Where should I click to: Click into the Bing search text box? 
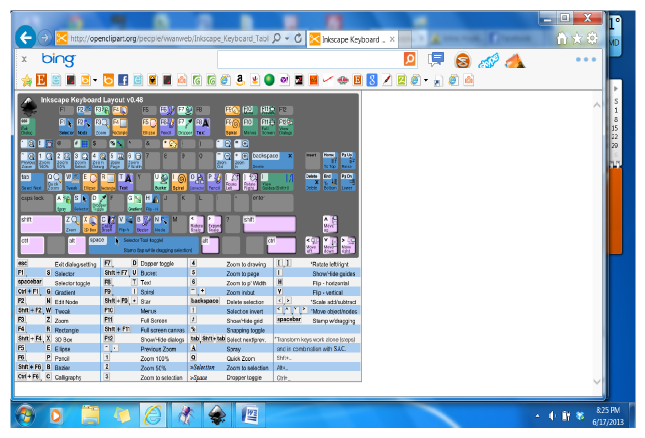point(310,60)
